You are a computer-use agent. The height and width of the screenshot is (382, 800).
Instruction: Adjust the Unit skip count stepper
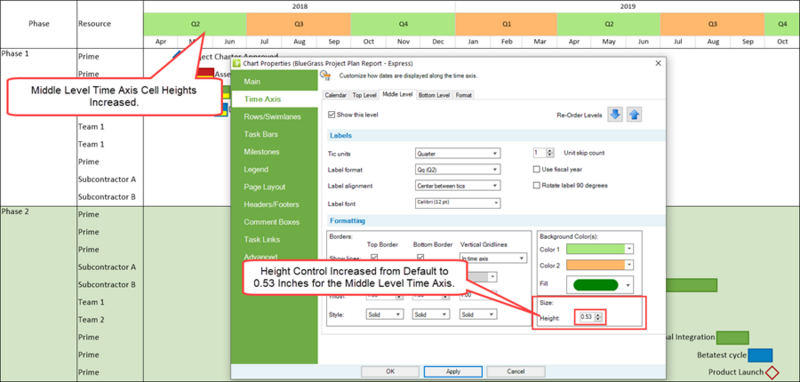[x=549, y=153]
